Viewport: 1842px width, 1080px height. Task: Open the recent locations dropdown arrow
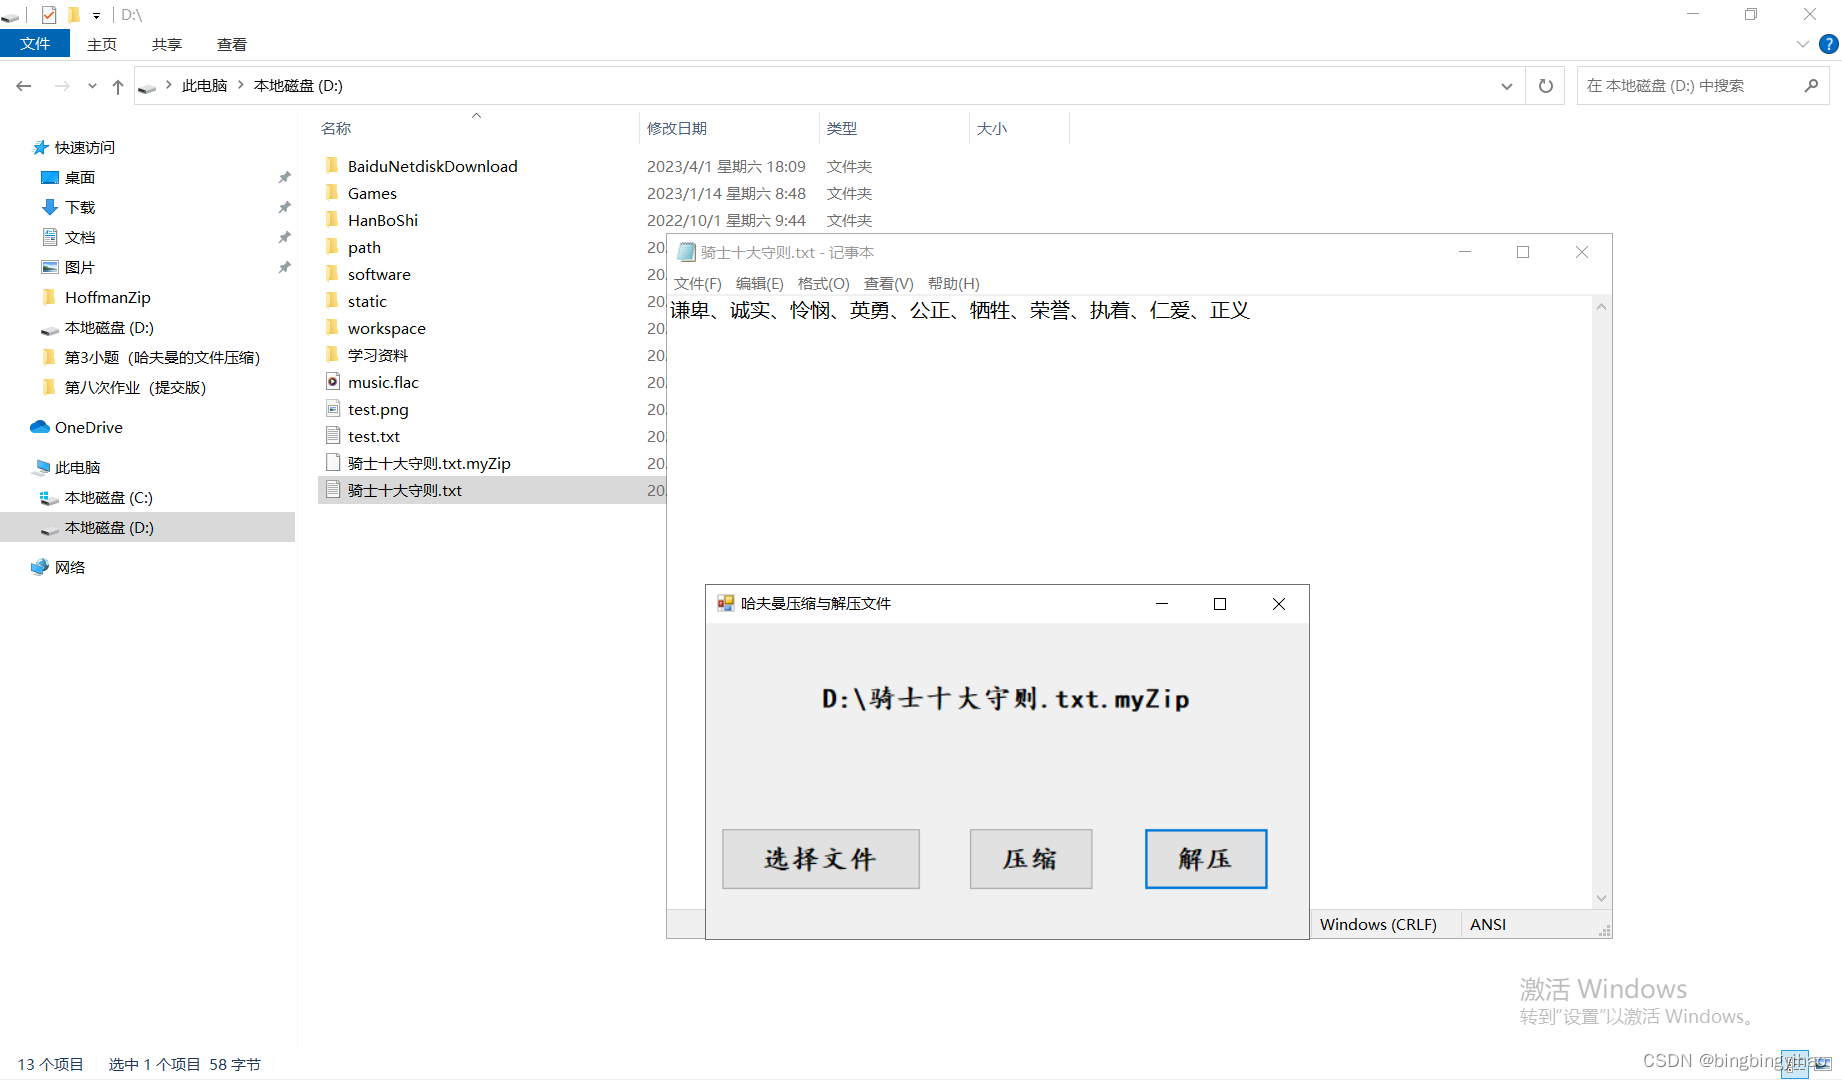point(92,86)
